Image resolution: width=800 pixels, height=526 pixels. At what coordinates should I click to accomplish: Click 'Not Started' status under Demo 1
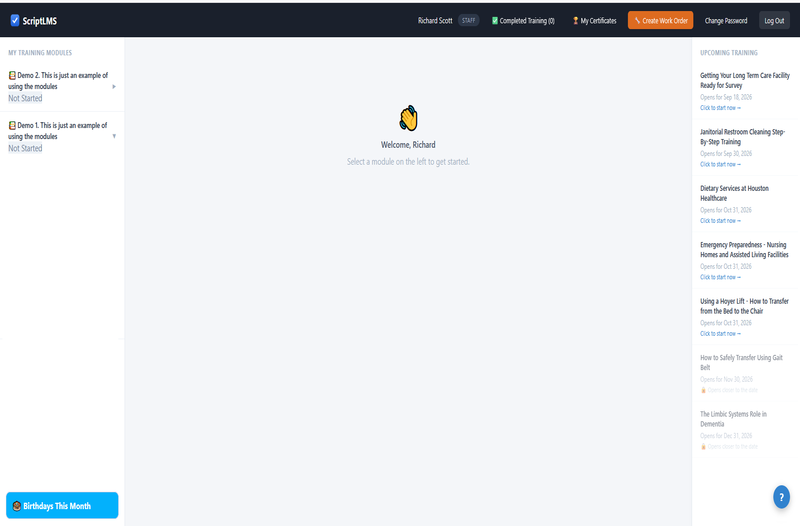(25, 148)
